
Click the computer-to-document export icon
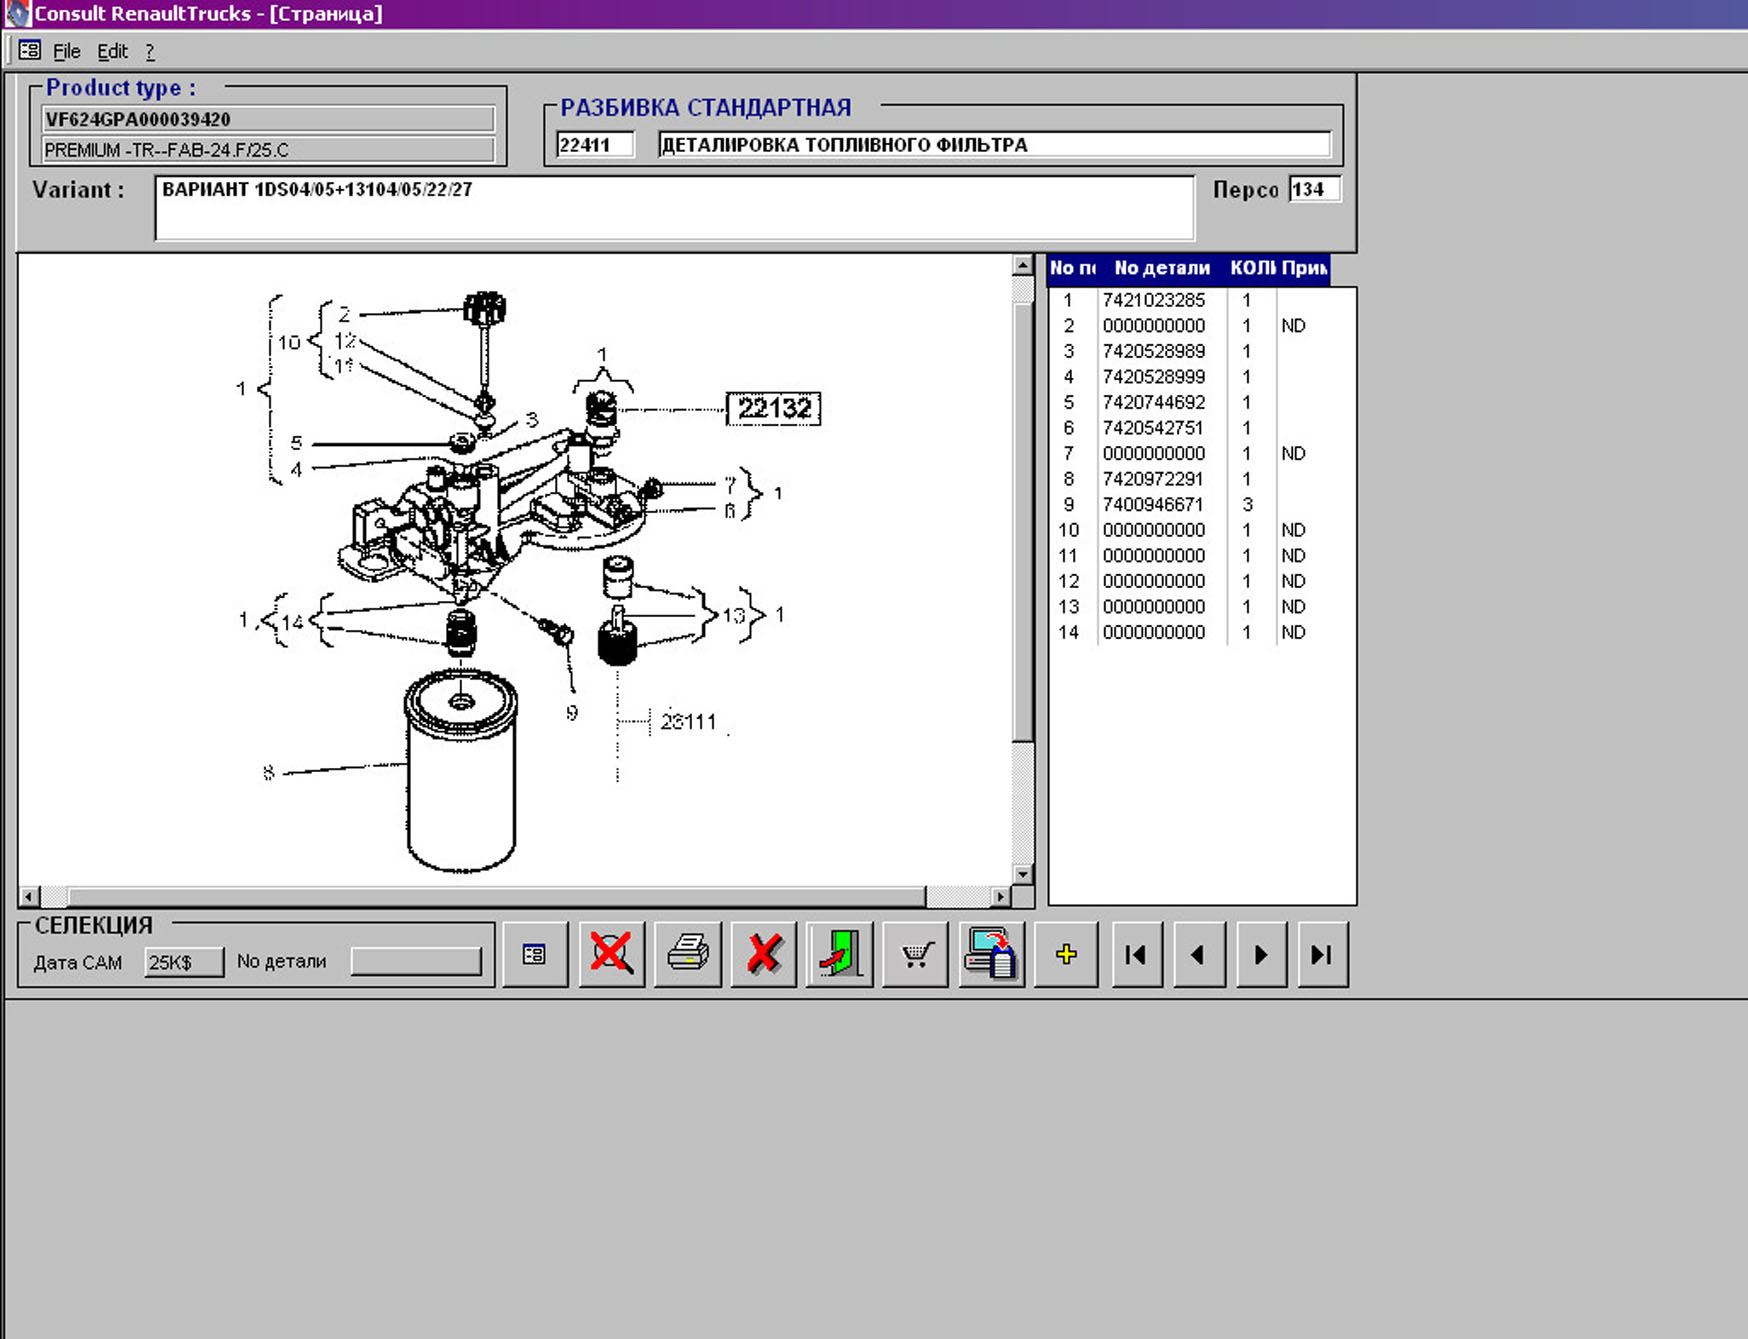click(x=991, y=955)
